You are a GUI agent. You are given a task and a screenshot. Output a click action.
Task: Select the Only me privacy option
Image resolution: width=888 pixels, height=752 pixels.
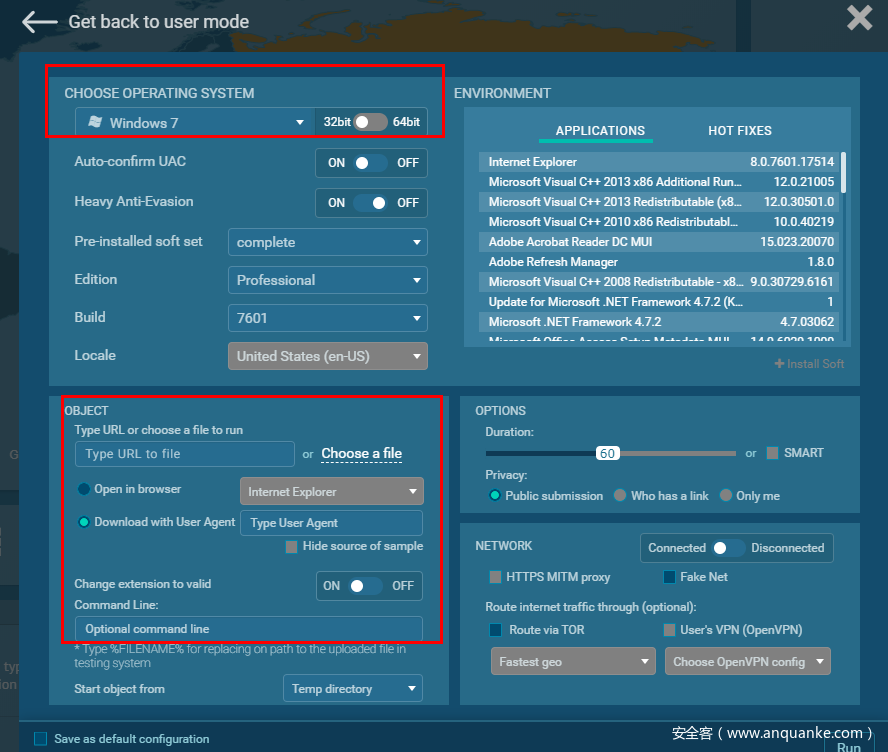(726, 496)
